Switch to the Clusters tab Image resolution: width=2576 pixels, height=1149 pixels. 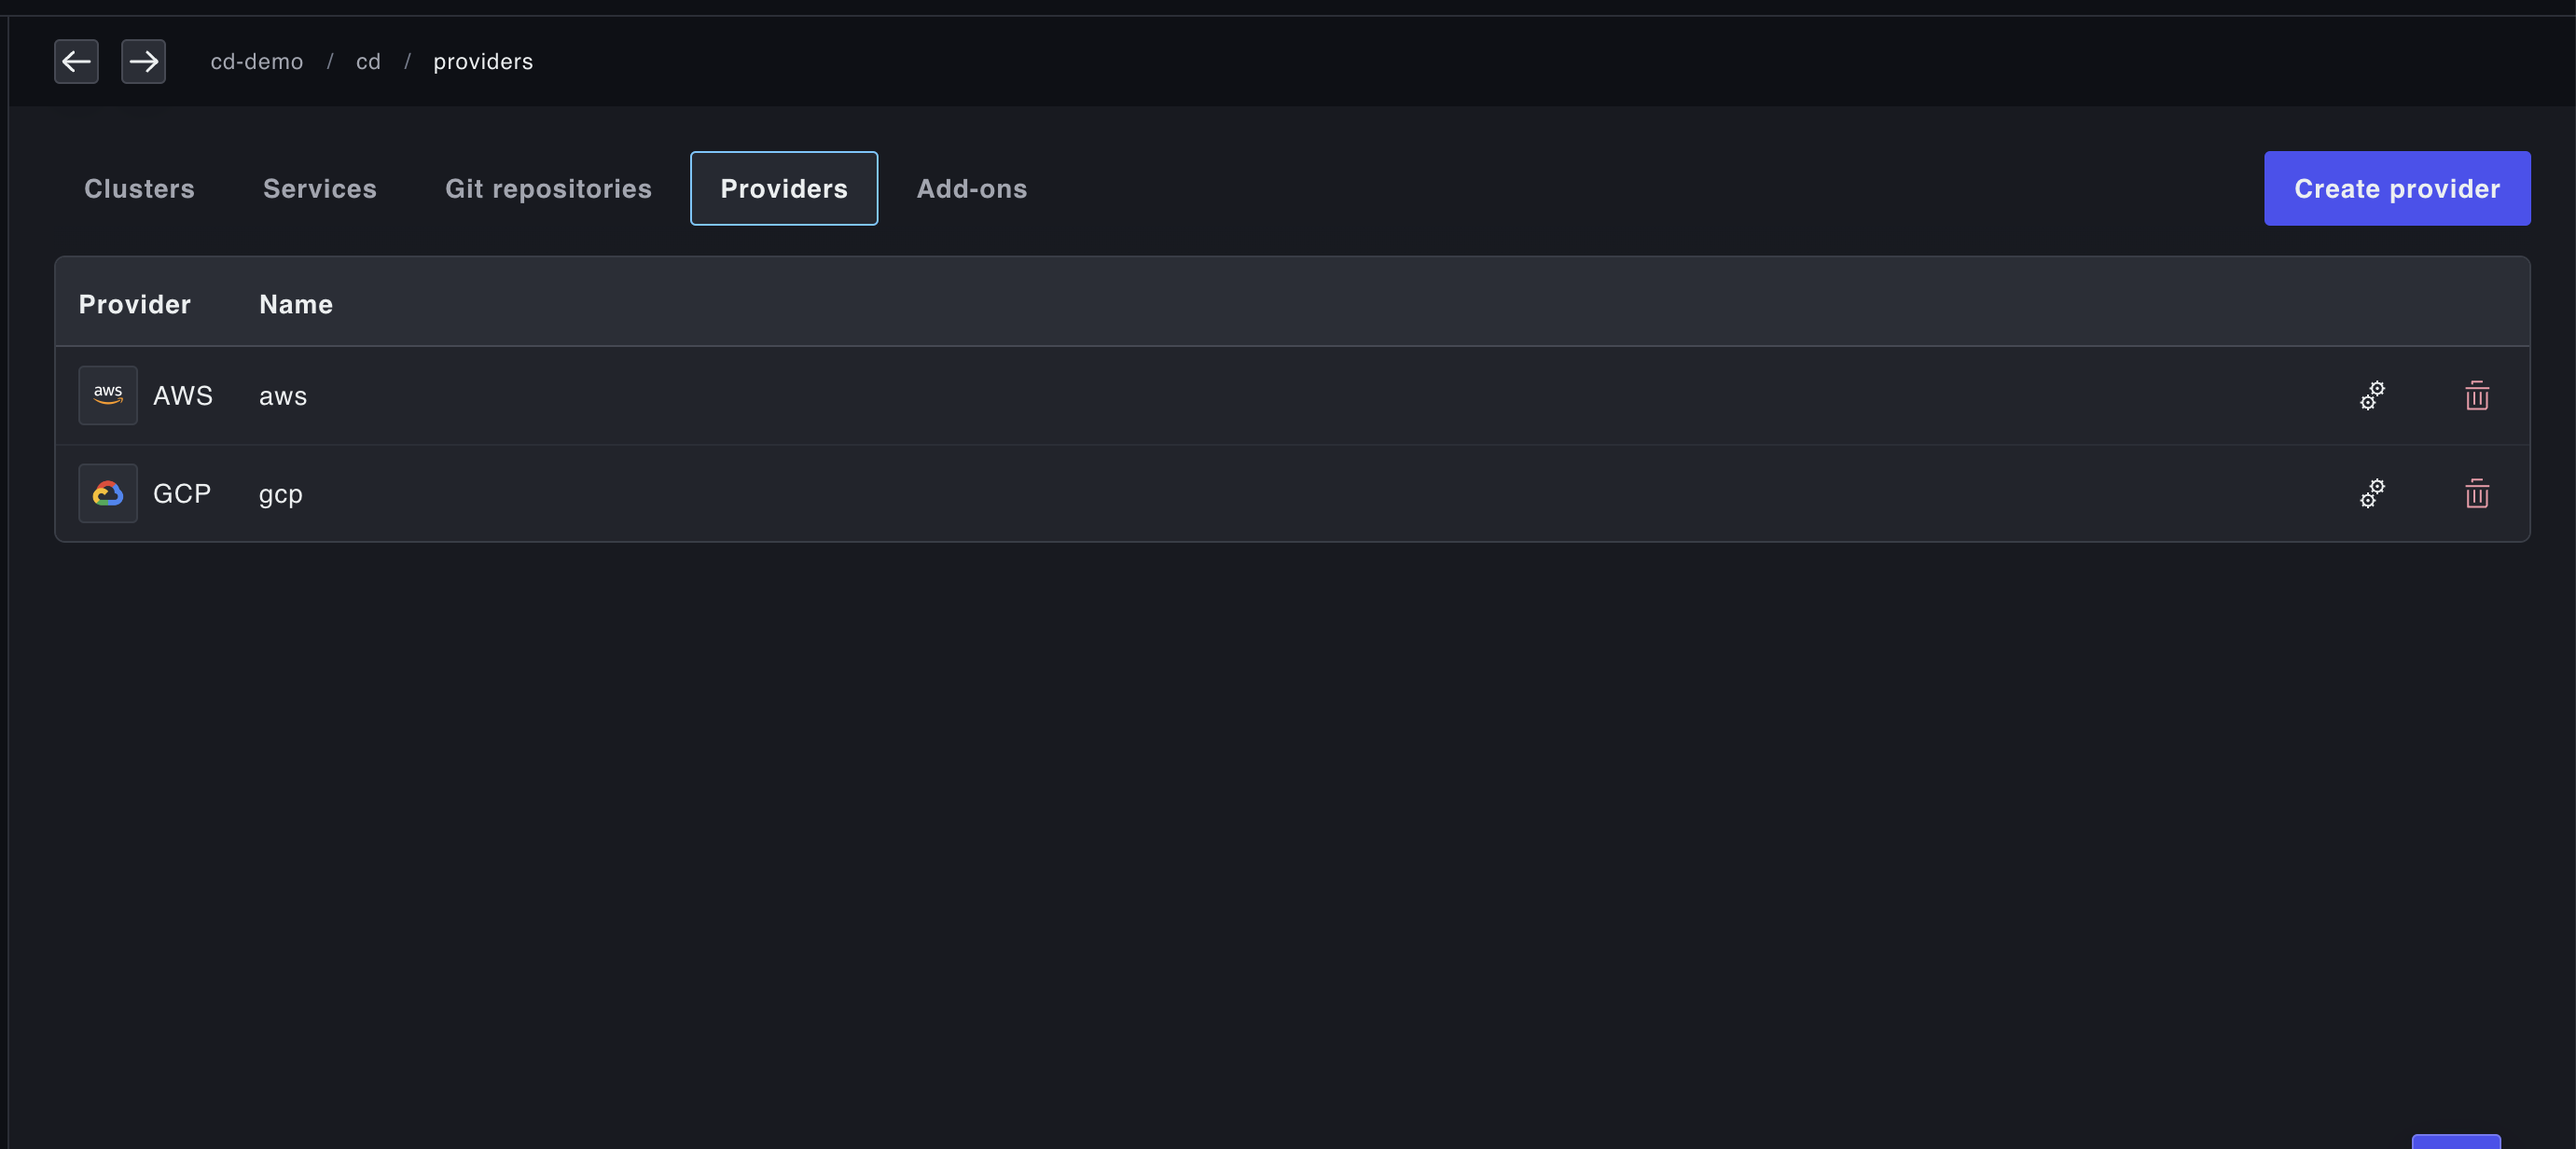coord(139,189)
